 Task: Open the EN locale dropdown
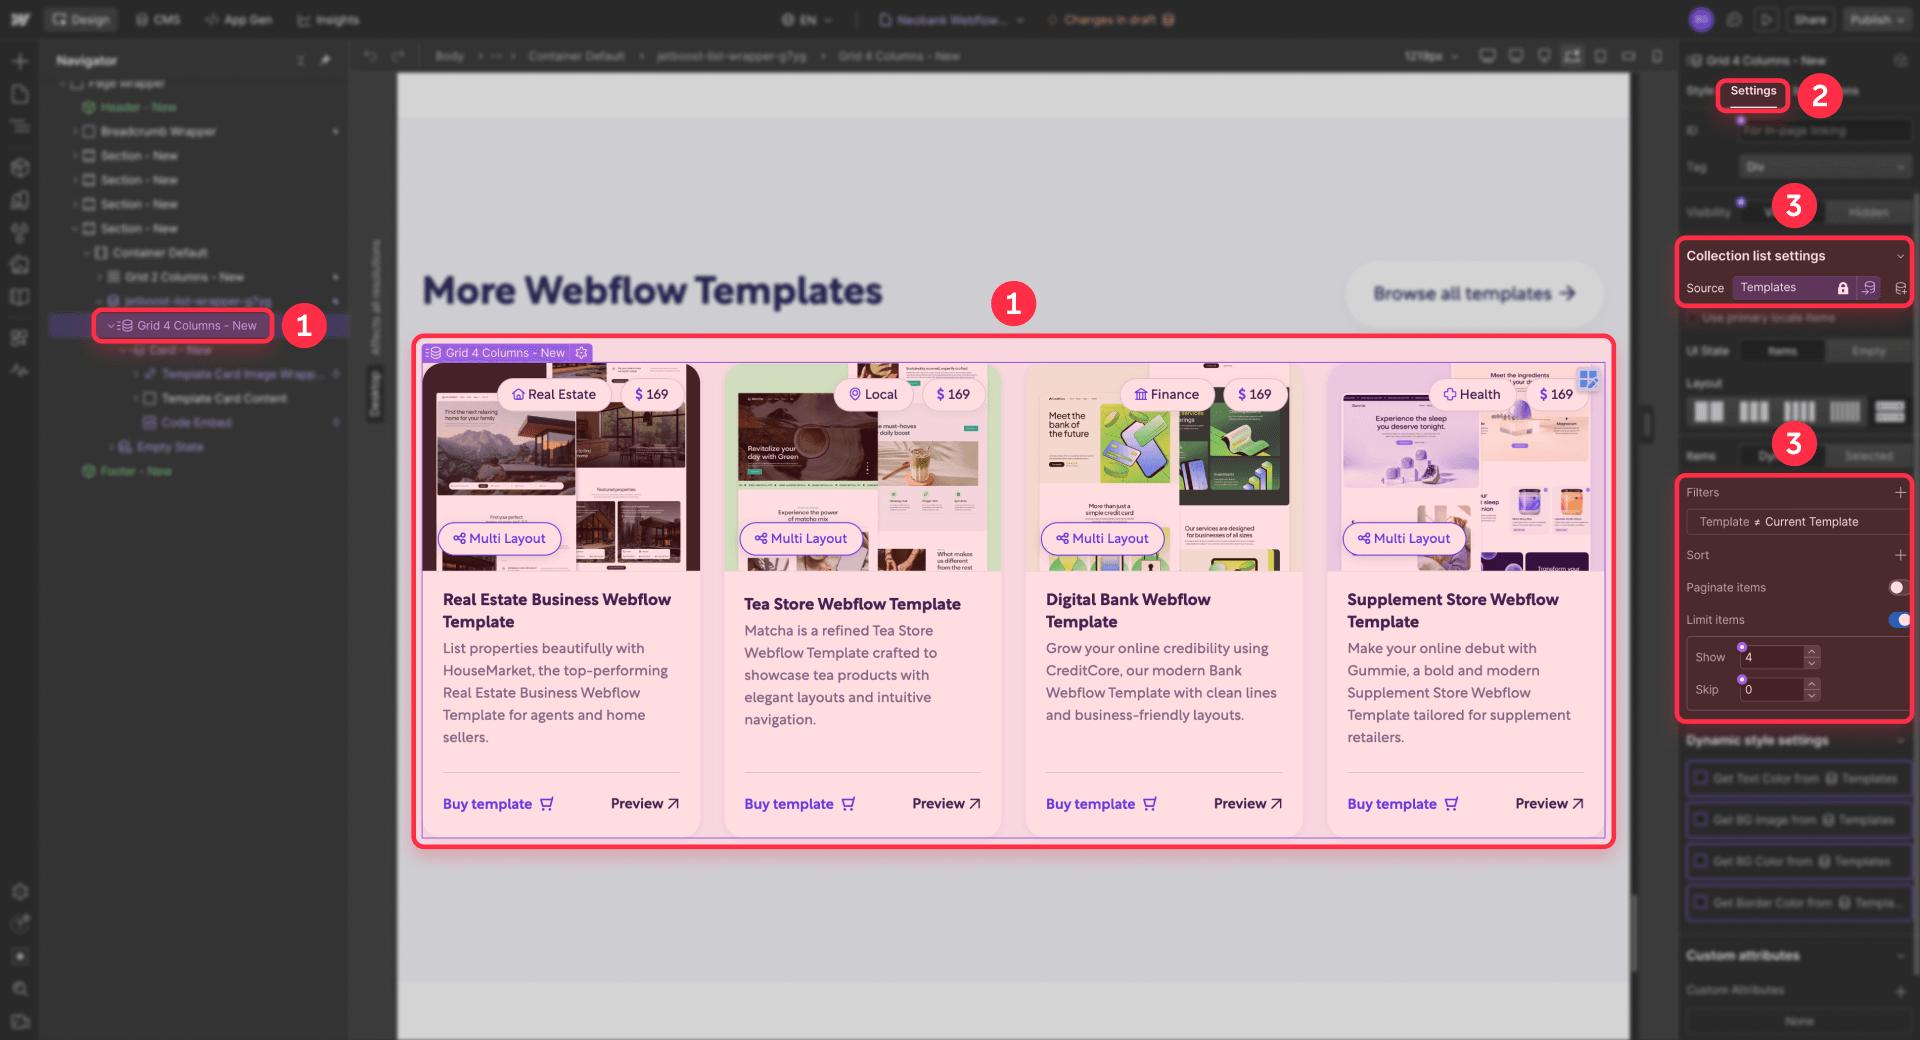(x=808, y=20)
